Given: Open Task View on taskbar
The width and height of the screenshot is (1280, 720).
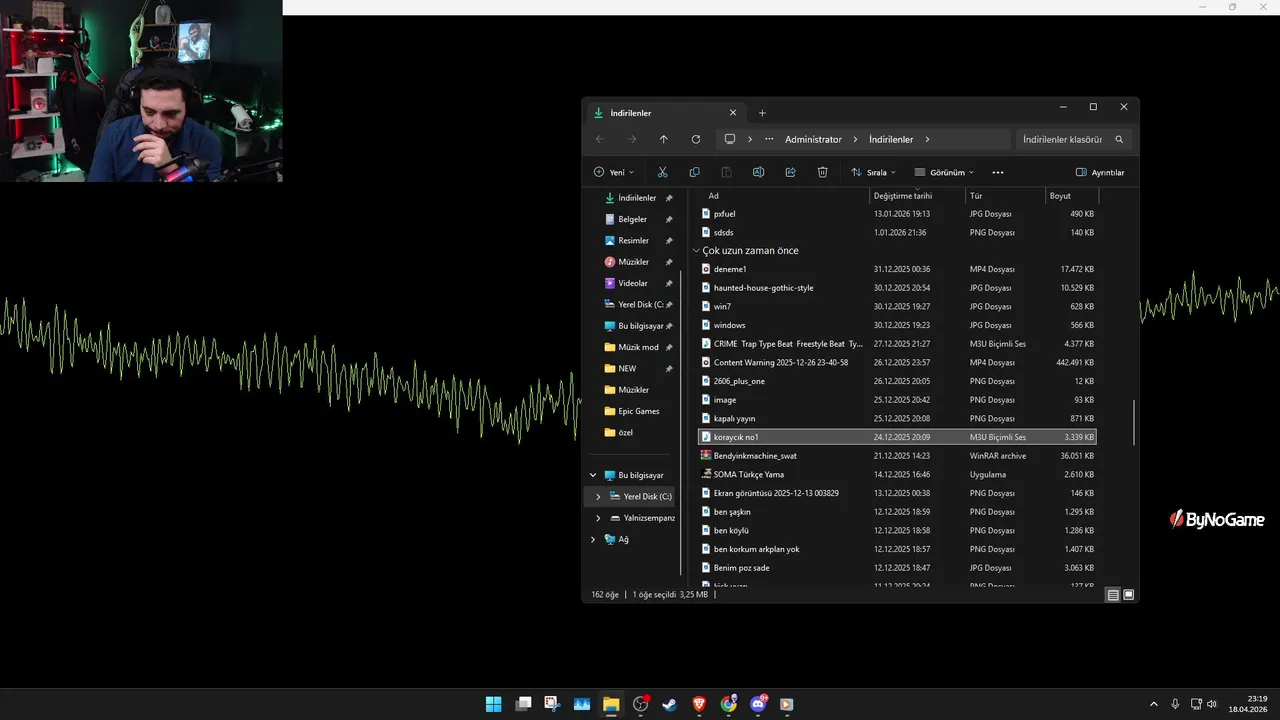Looking at the screenshot, I should (523, 704).
